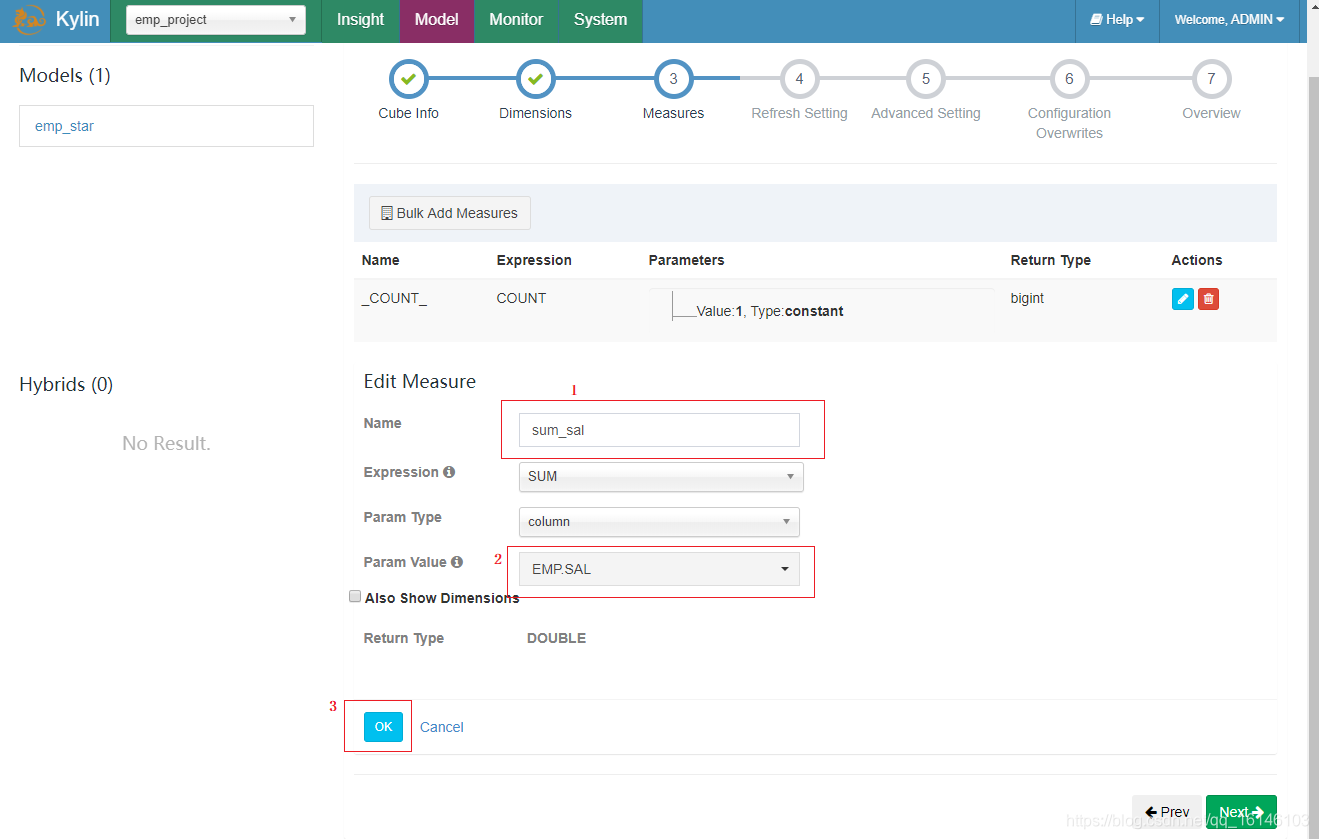
Task: Click Expression info icon
Action: (x=449, y=472)
